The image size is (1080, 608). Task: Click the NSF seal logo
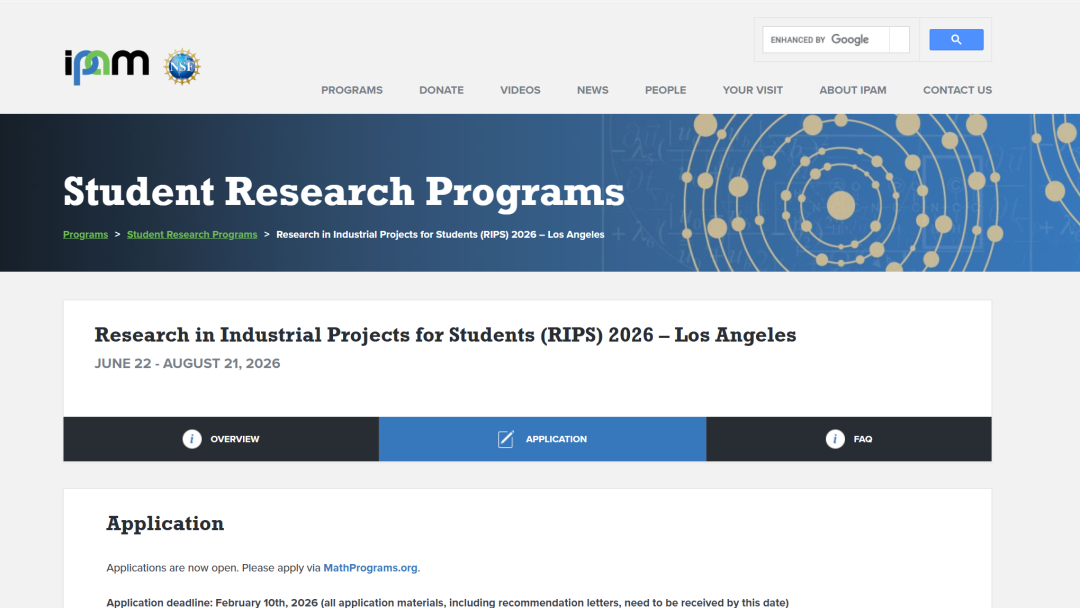pos(182,67)
